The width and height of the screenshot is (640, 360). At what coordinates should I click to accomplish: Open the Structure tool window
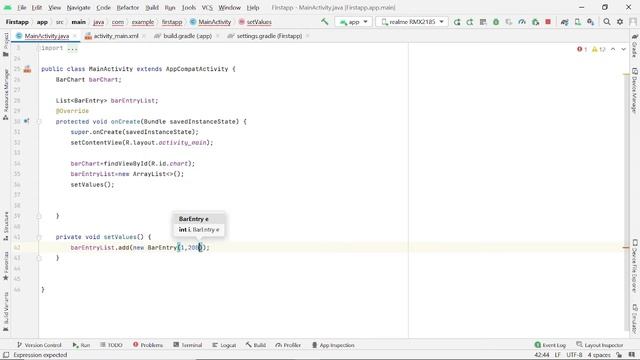(6, 226)
